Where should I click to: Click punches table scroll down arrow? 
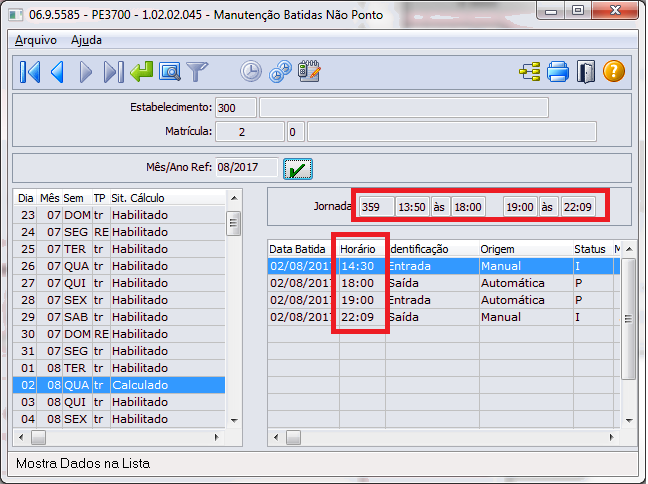[629, 420]
